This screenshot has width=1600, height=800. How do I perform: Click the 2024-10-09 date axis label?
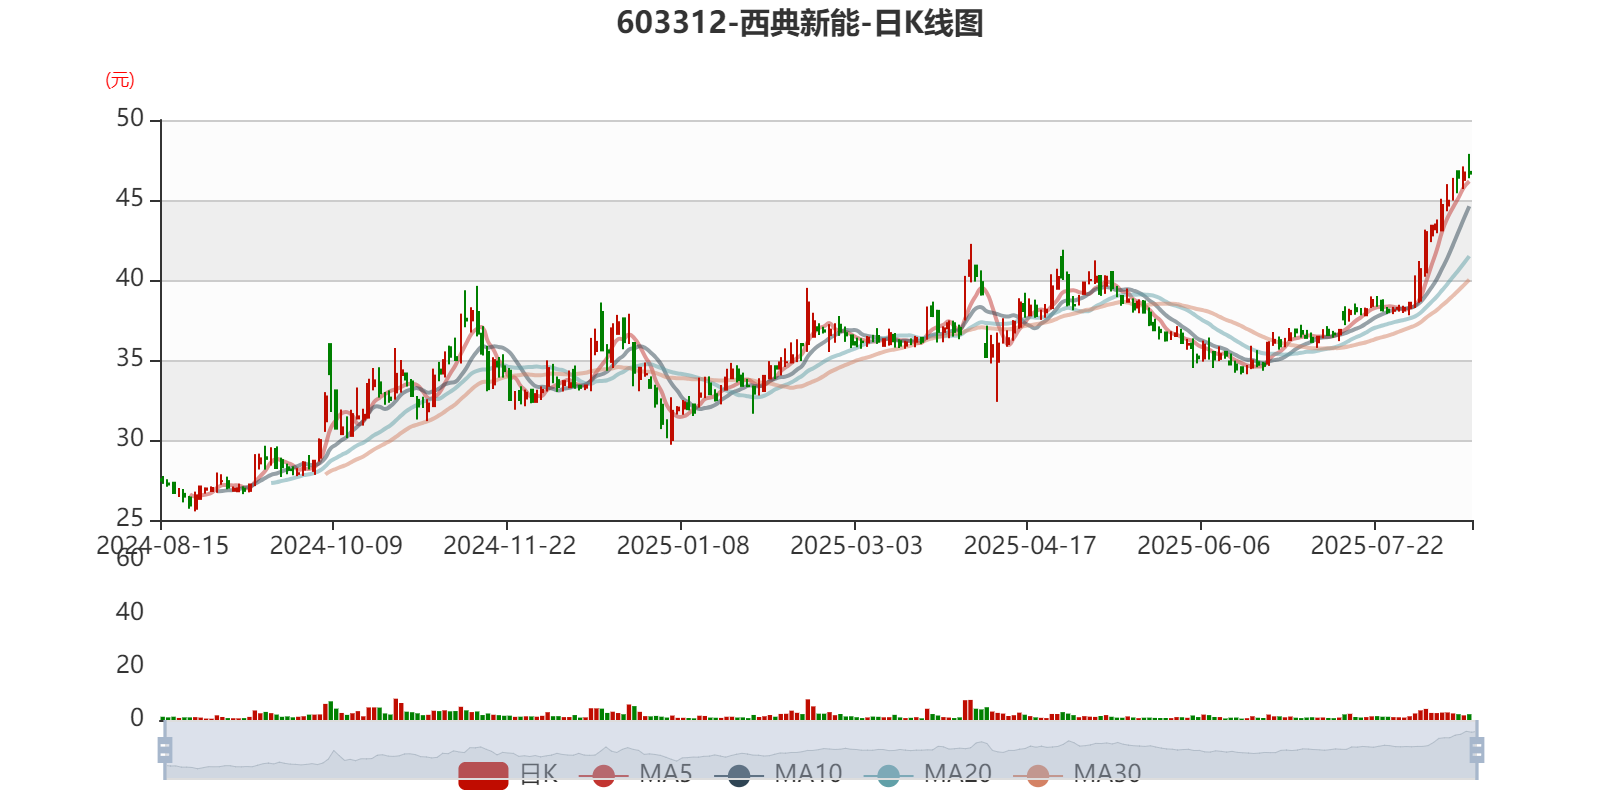336,546
